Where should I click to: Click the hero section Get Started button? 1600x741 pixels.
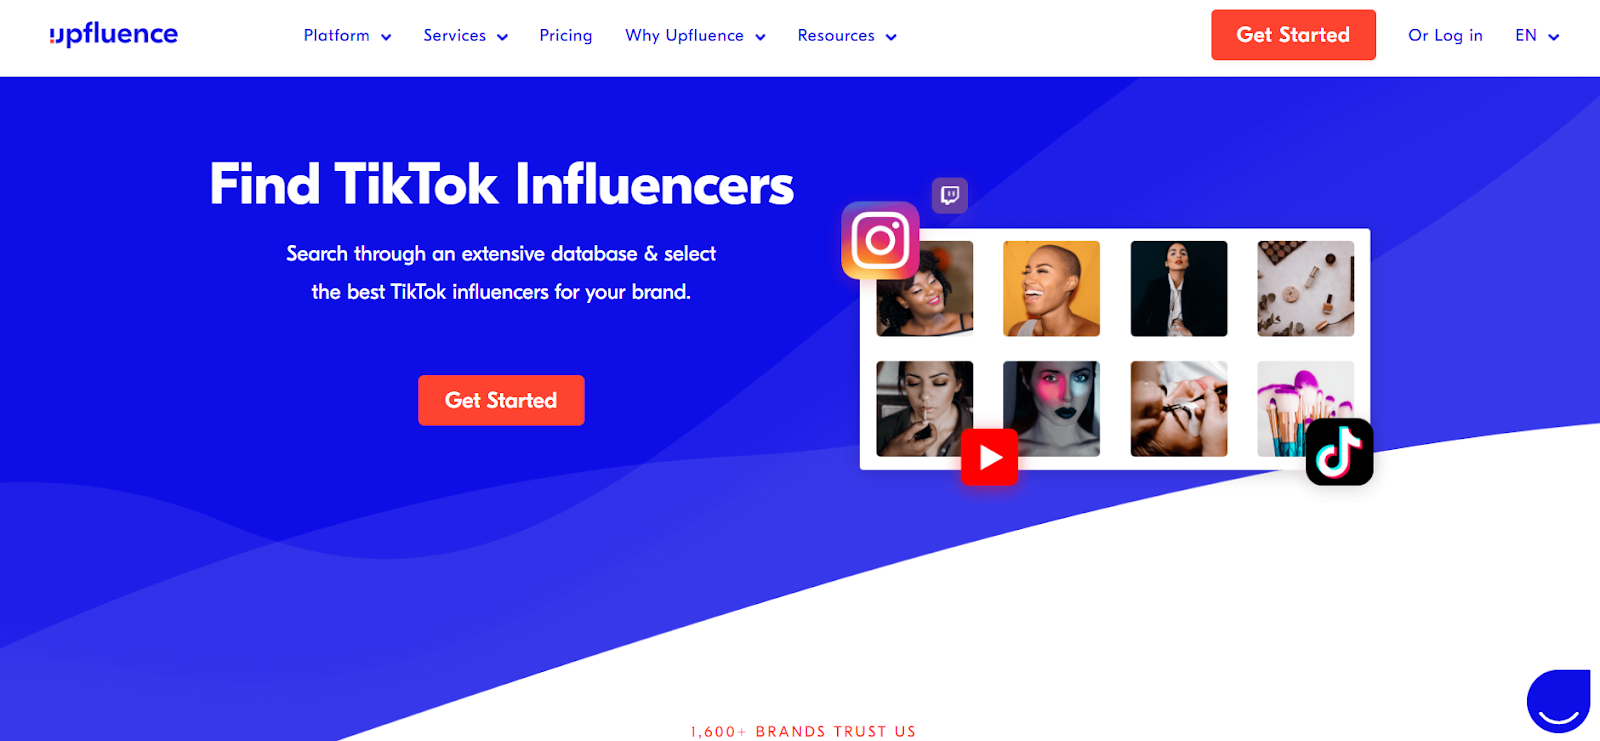click(501, 400)
